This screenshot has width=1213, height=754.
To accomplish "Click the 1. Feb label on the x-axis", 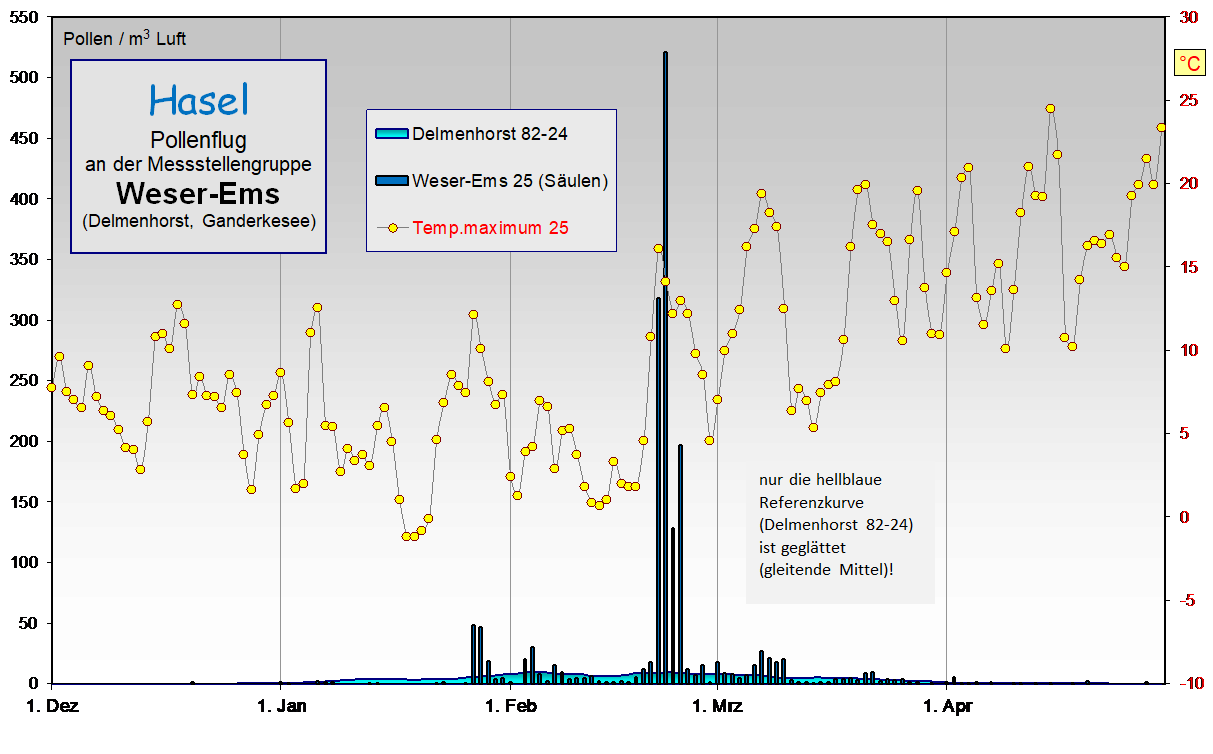I will click(510, 707).
